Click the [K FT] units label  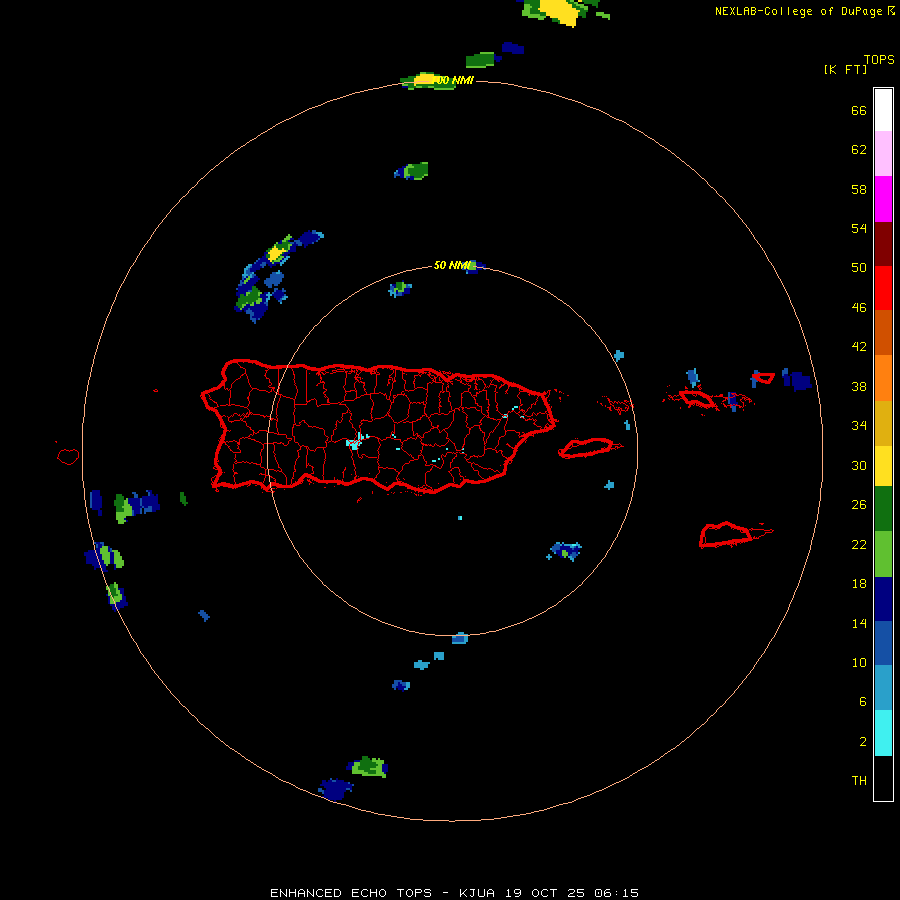click(845, 69)
